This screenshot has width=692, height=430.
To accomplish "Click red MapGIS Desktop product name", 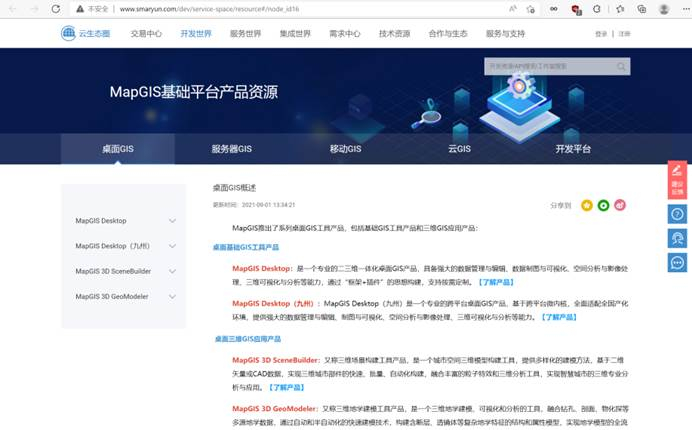I will [x=261, y=268].
